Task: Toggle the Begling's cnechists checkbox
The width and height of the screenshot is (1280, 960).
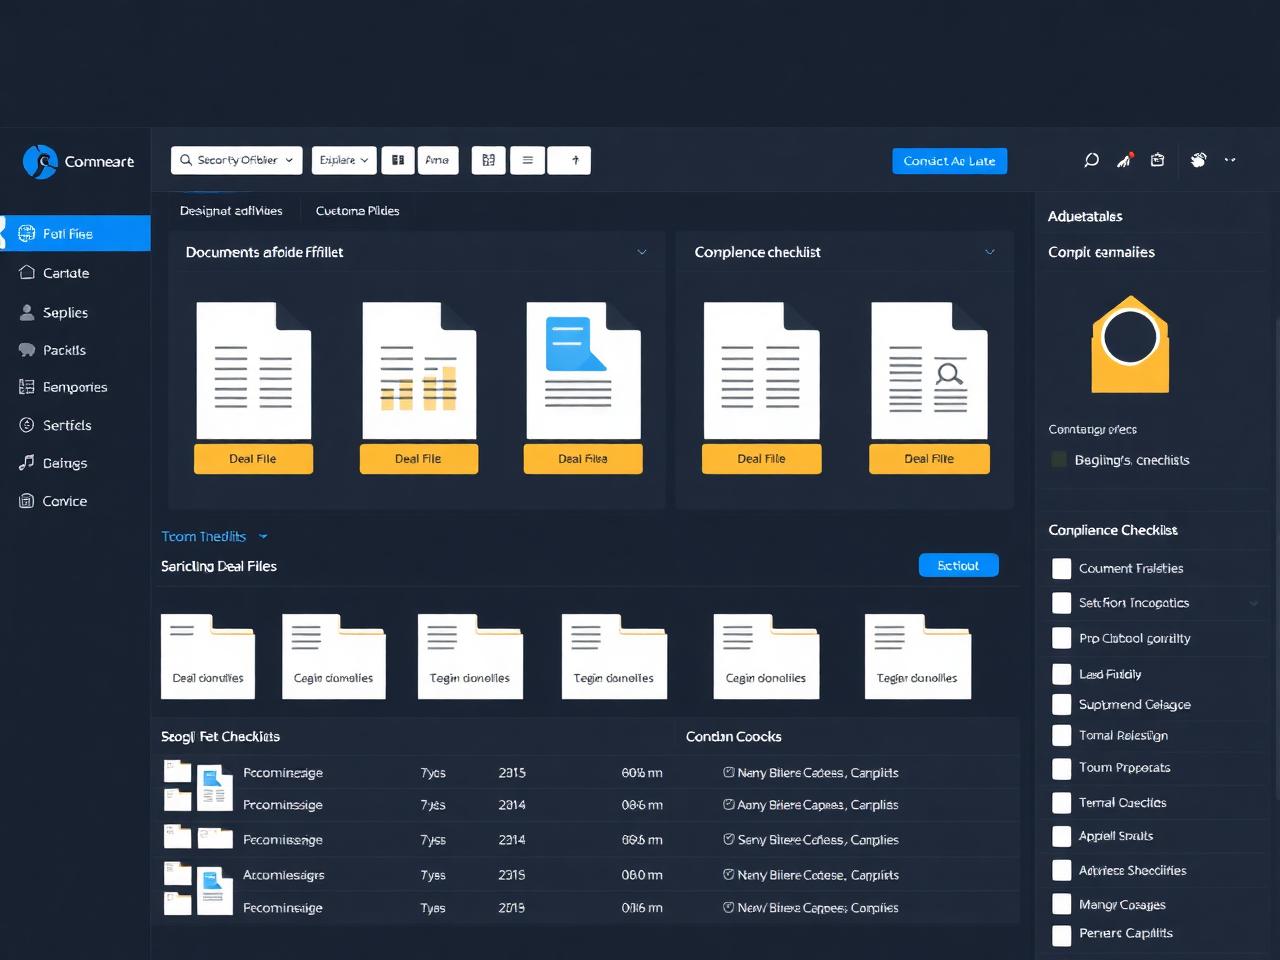Action: (1059, 460)
